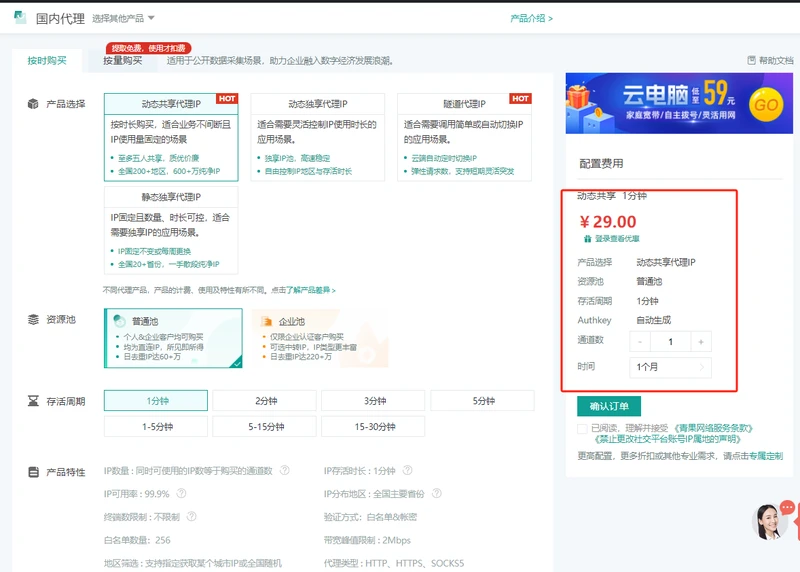Click the 国内代理 page title
The image size is (800, 572).
pyautogui.click(x=60, y=19)
